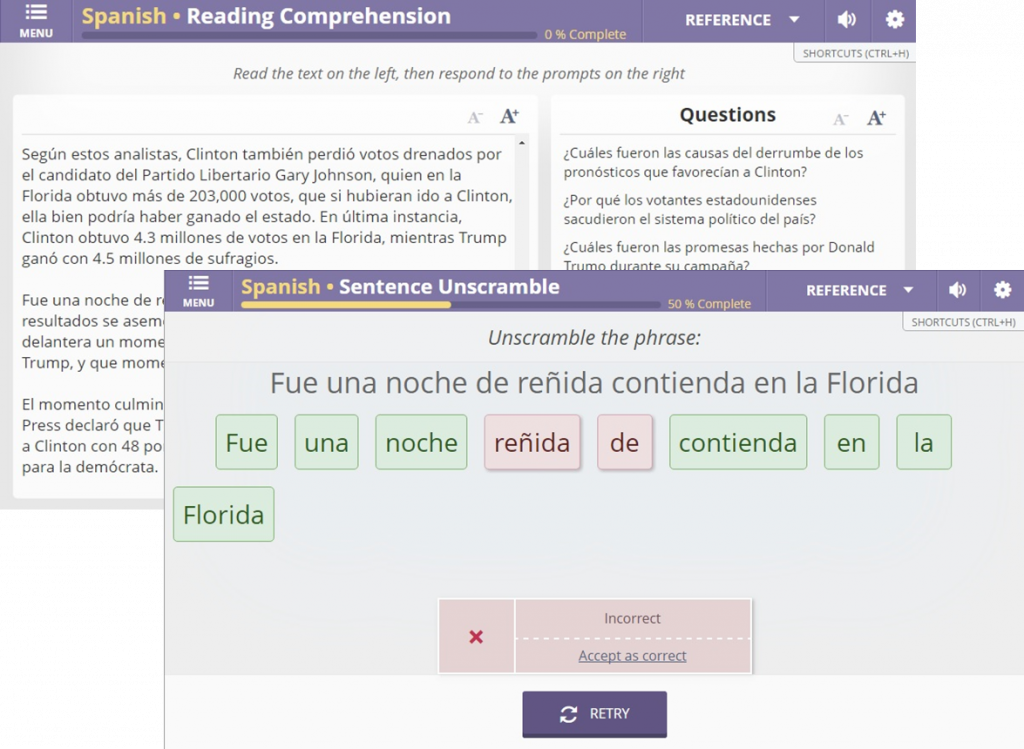Open SHORTCUTS (CTRL+H) tab in Sentence Unscramble
This screenshot has height=749, width=1024.
[x=963, y=322]
